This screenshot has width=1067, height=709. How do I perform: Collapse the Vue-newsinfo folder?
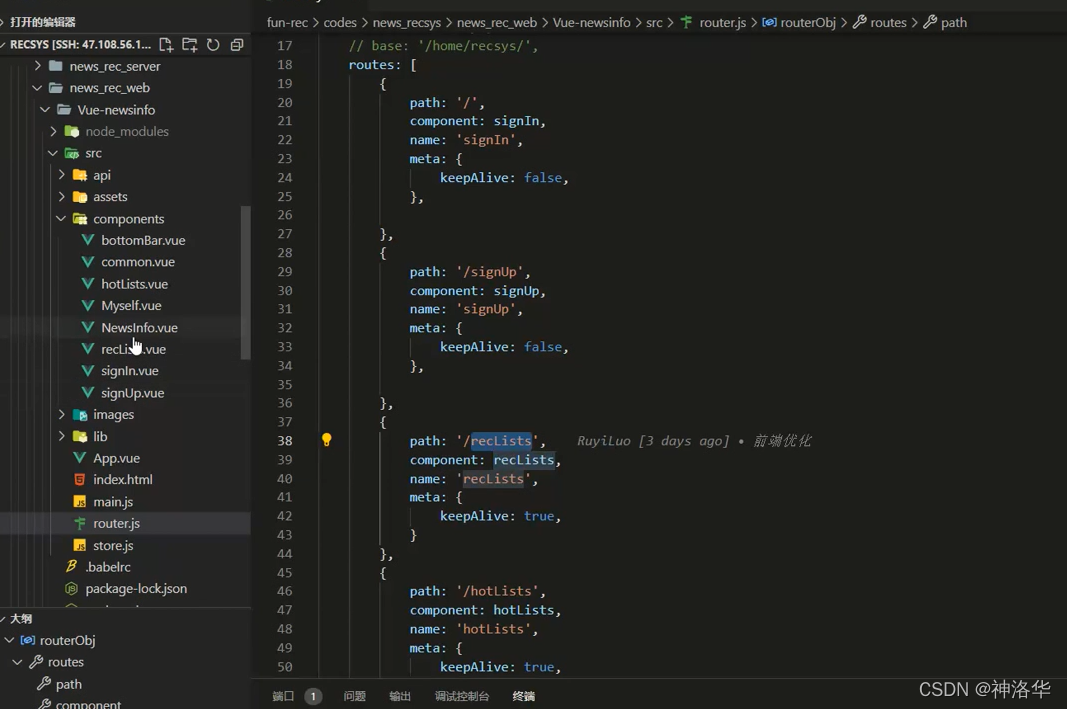click(46, 110)
